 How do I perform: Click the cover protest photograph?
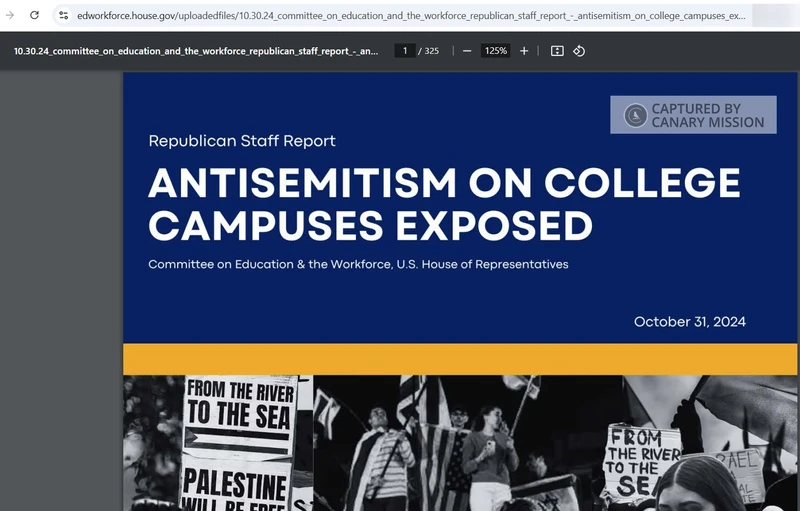(460, 443)
